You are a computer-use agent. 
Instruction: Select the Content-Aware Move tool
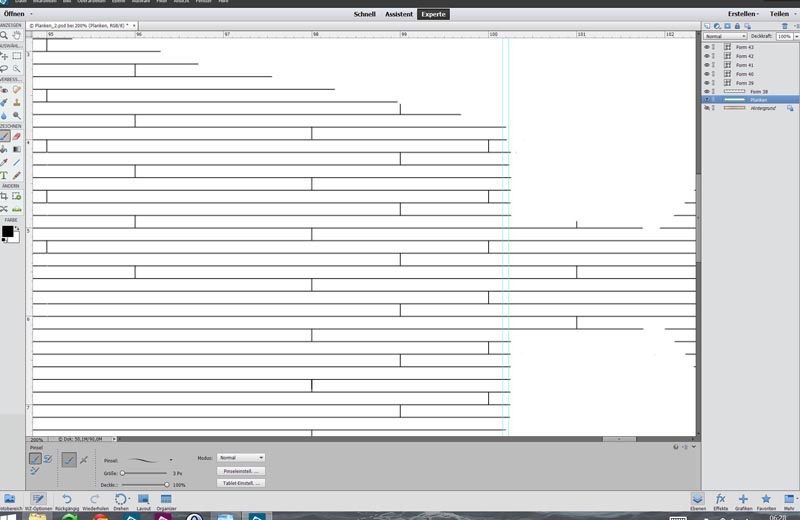click(x=4, y=209)
